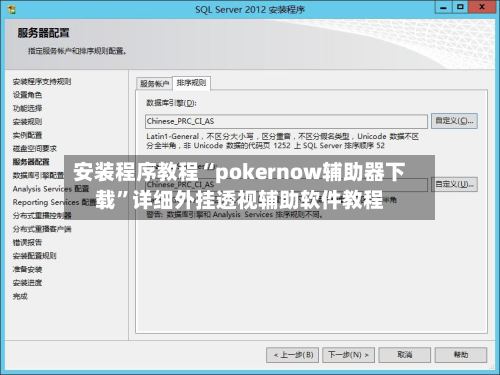This screenshot has height=375, width=500.
Task: Minimize the SQL Server setup window
Action: [x=443, y=7]
